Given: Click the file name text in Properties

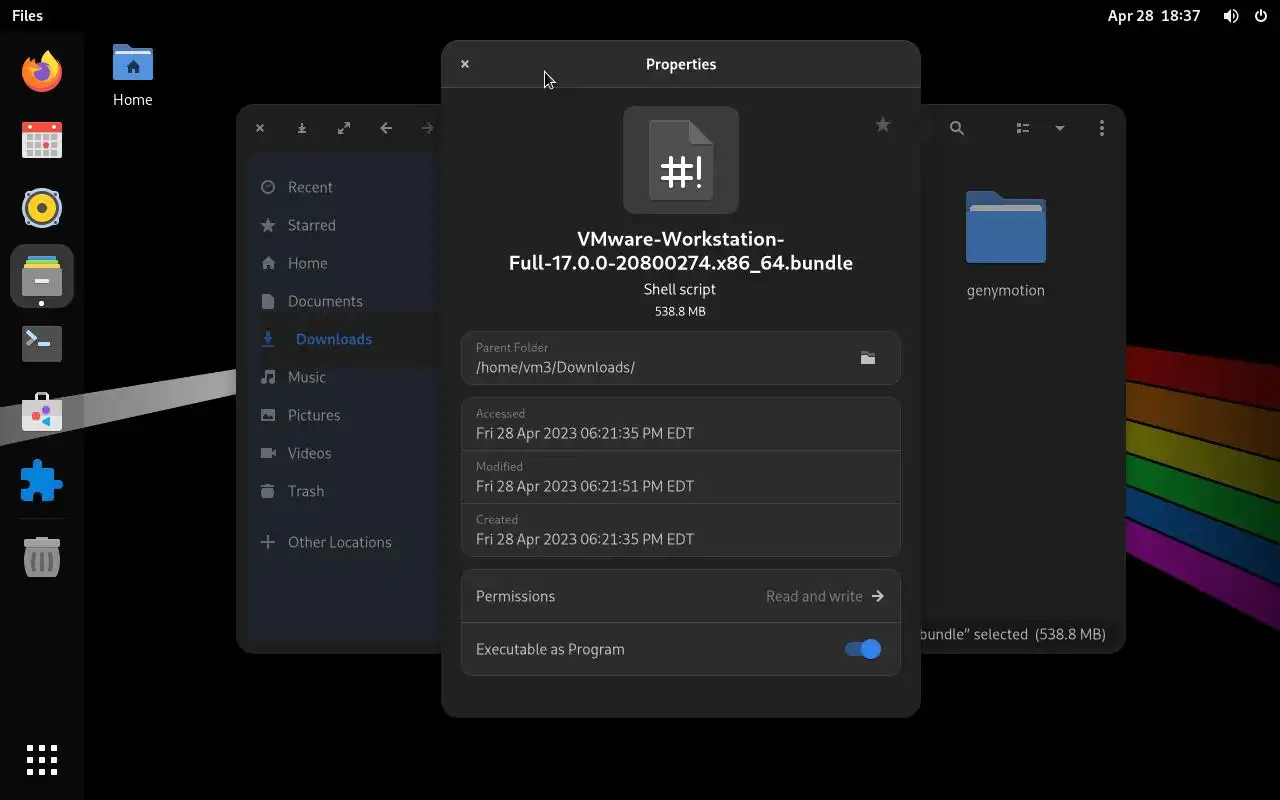Looking at the screenshot, I should pyautogui.click(x=681, y=251).
